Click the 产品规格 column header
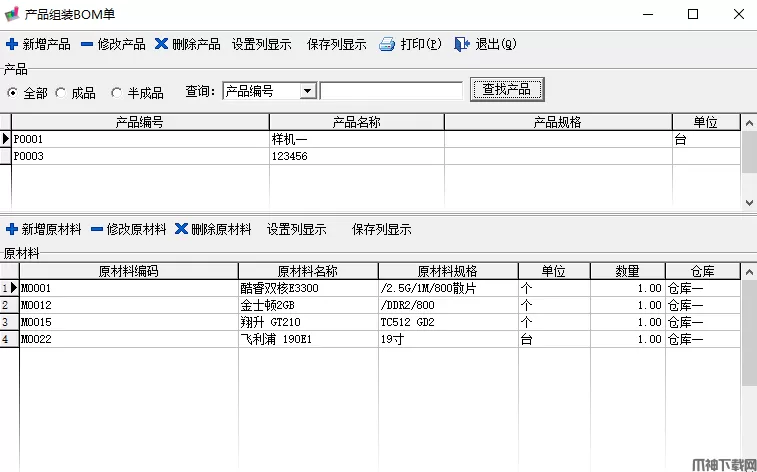The image size is (757, 472). point(558,122)
